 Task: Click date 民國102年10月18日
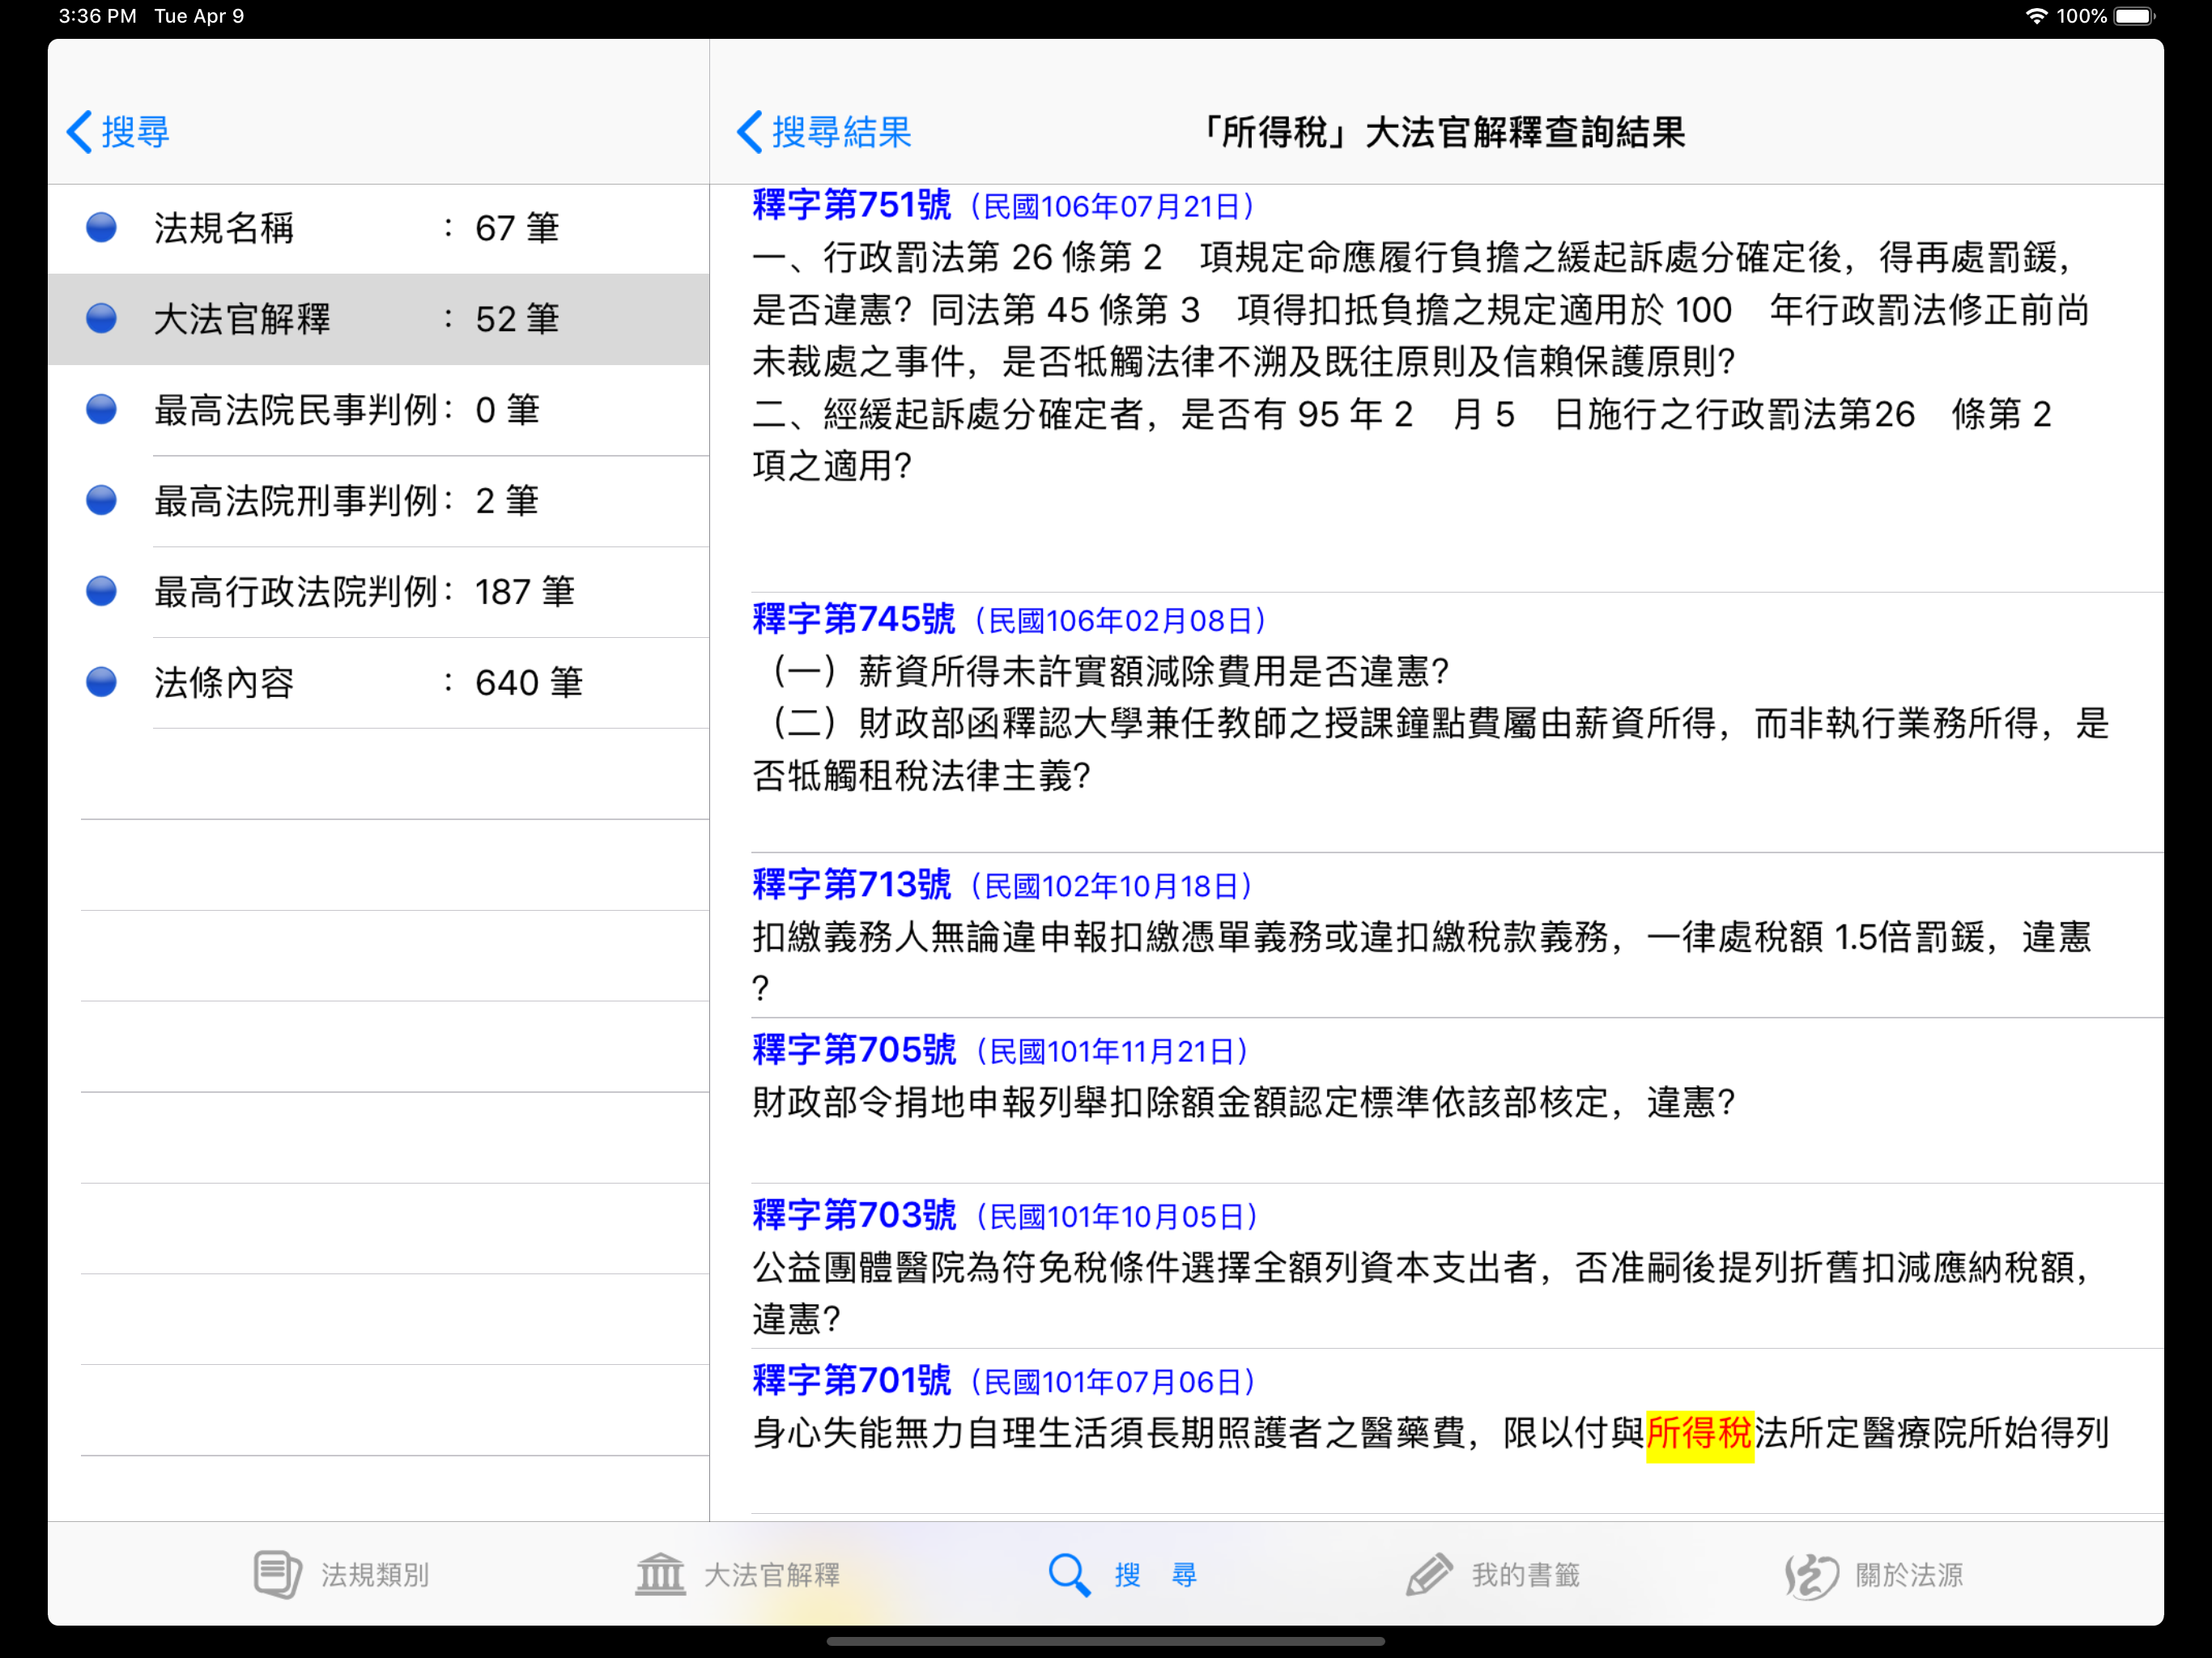(x=1112, y=886)
